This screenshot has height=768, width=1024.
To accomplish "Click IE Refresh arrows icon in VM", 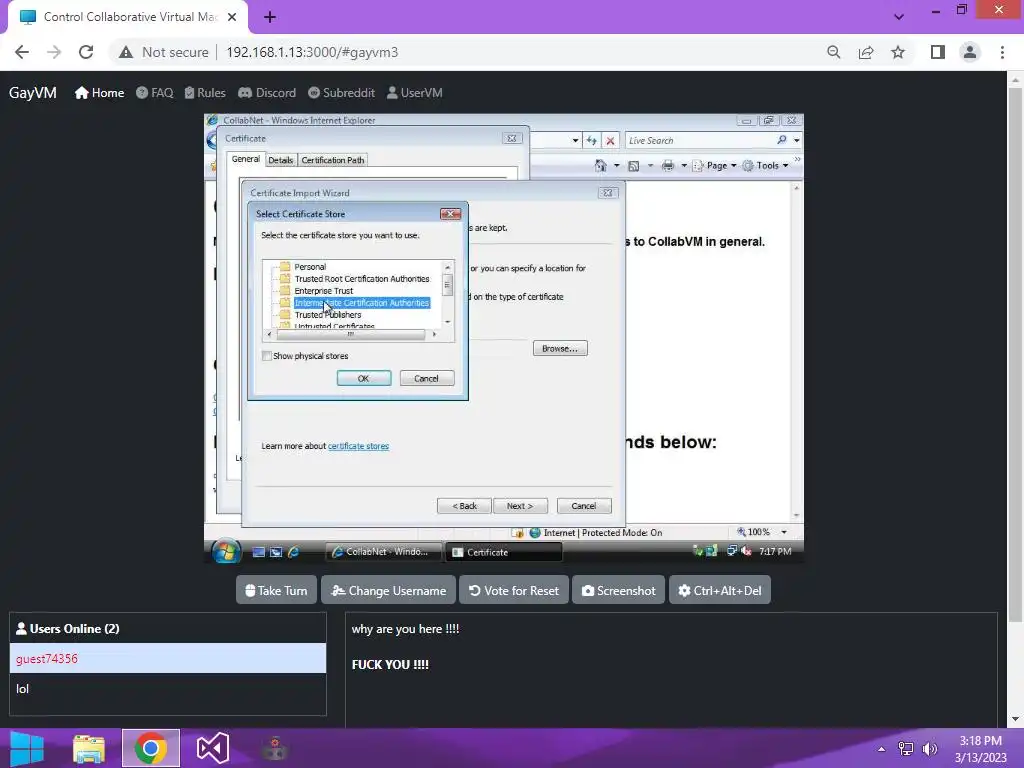I will click(591, 140).
